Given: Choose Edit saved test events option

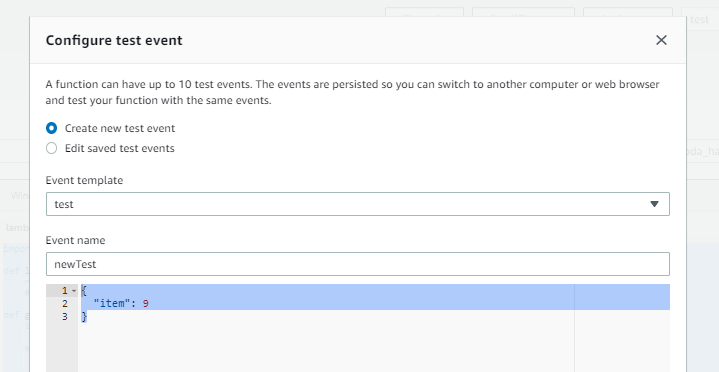Looking at the screenshot, I should click(x=51, y=148).
